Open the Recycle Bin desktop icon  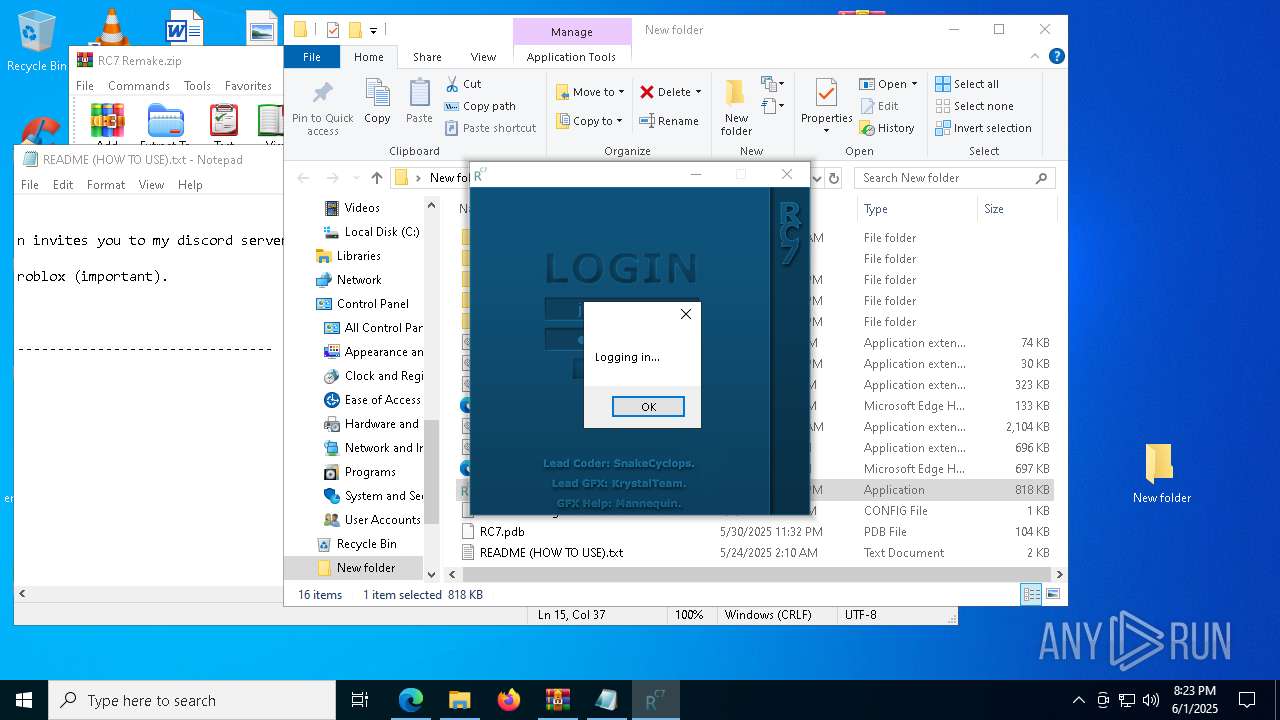pyautogui.click(x=37, y=40)
